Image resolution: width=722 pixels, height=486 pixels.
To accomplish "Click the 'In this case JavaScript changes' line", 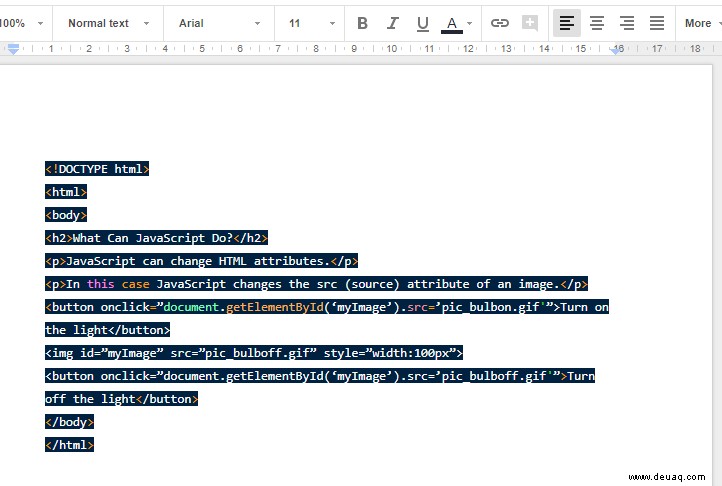I will [x=316, y=284].
